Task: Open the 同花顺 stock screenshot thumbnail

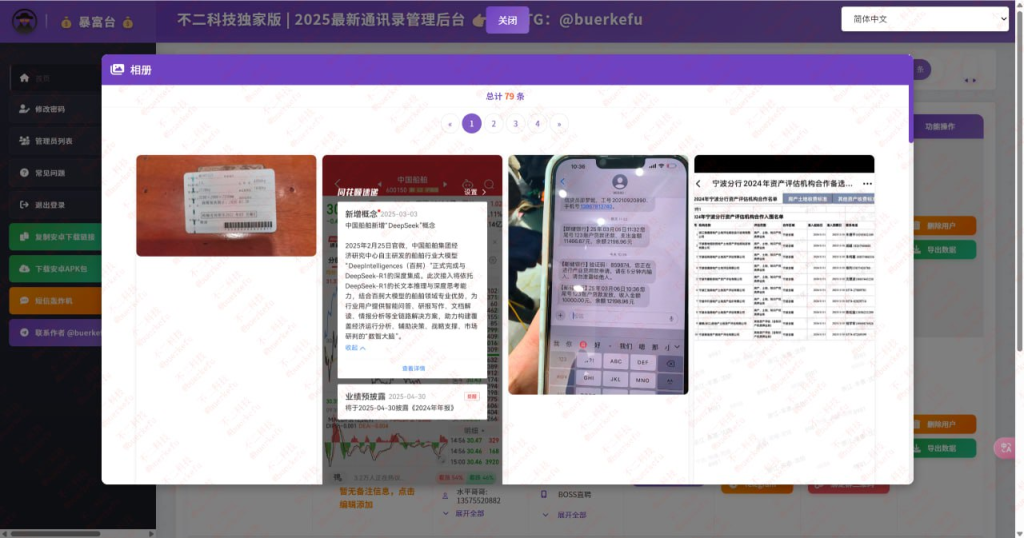Action: [x=412, y=319]
